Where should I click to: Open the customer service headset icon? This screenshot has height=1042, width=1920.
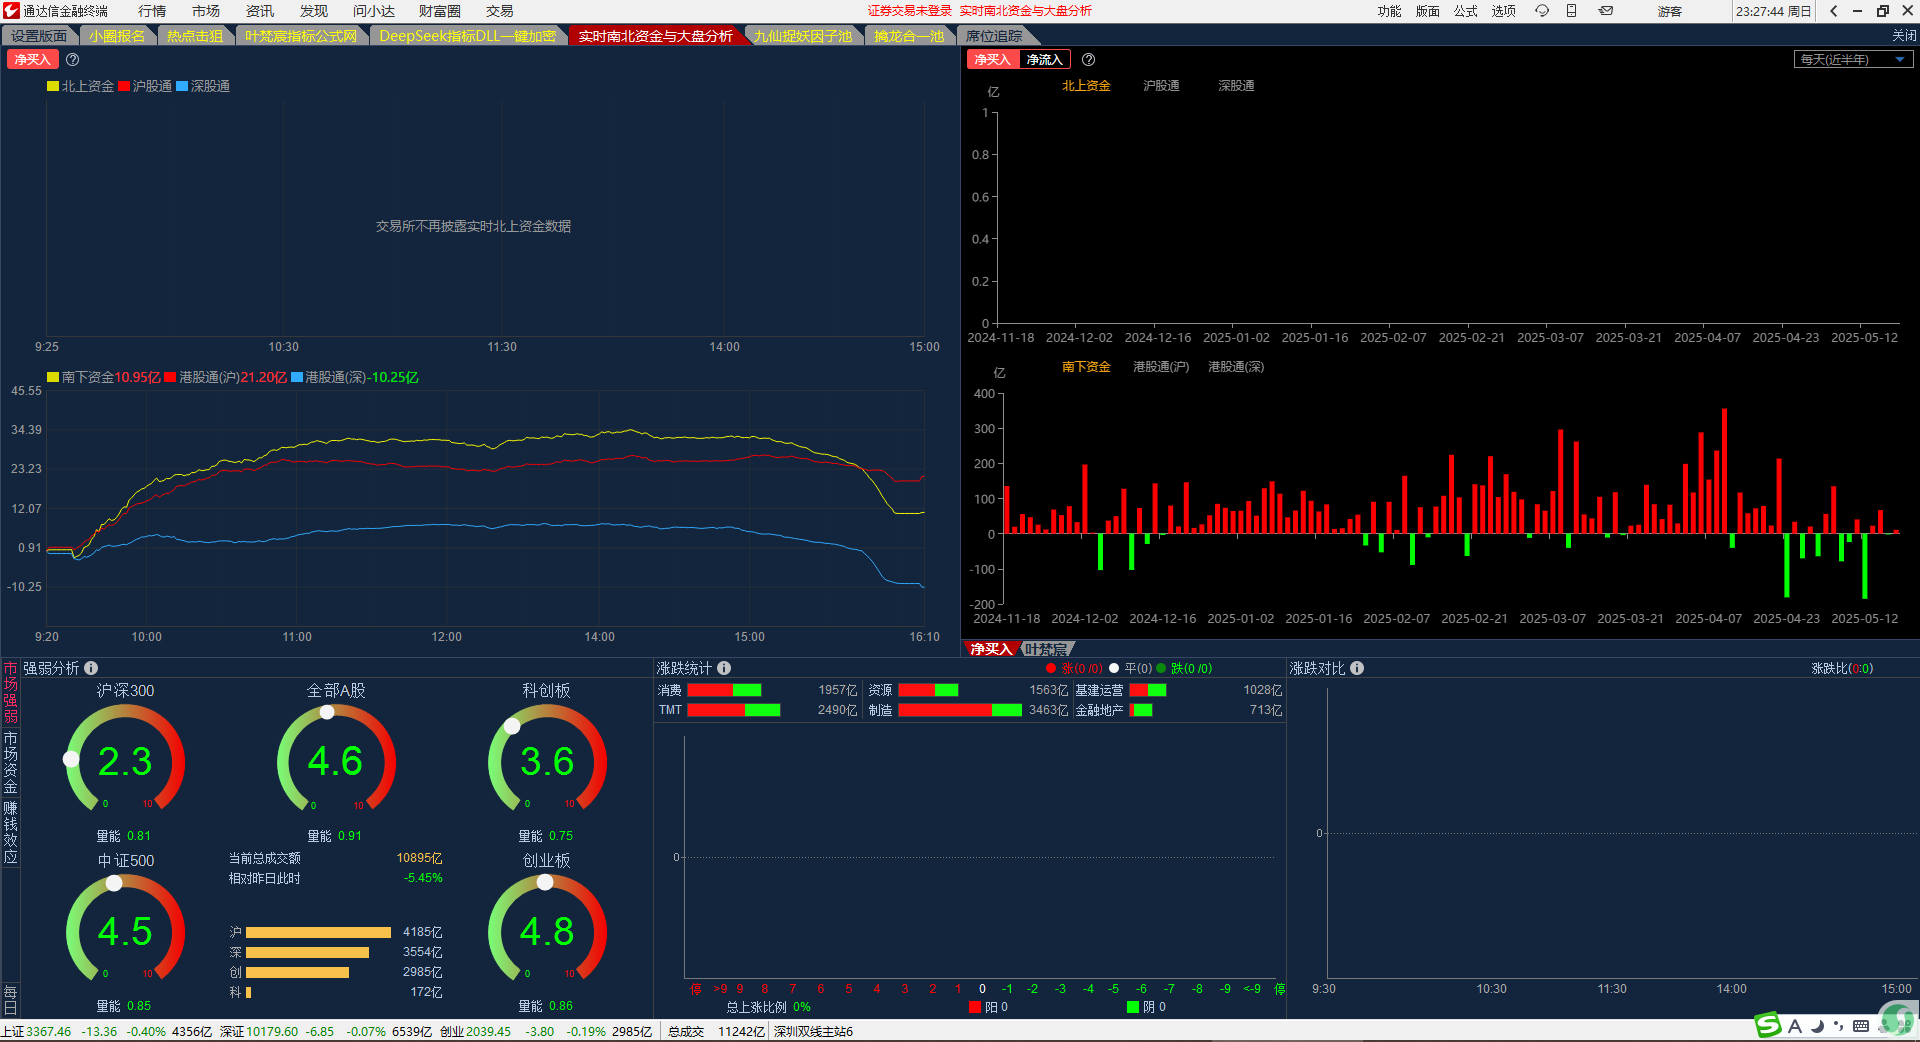pos(1542,11)
